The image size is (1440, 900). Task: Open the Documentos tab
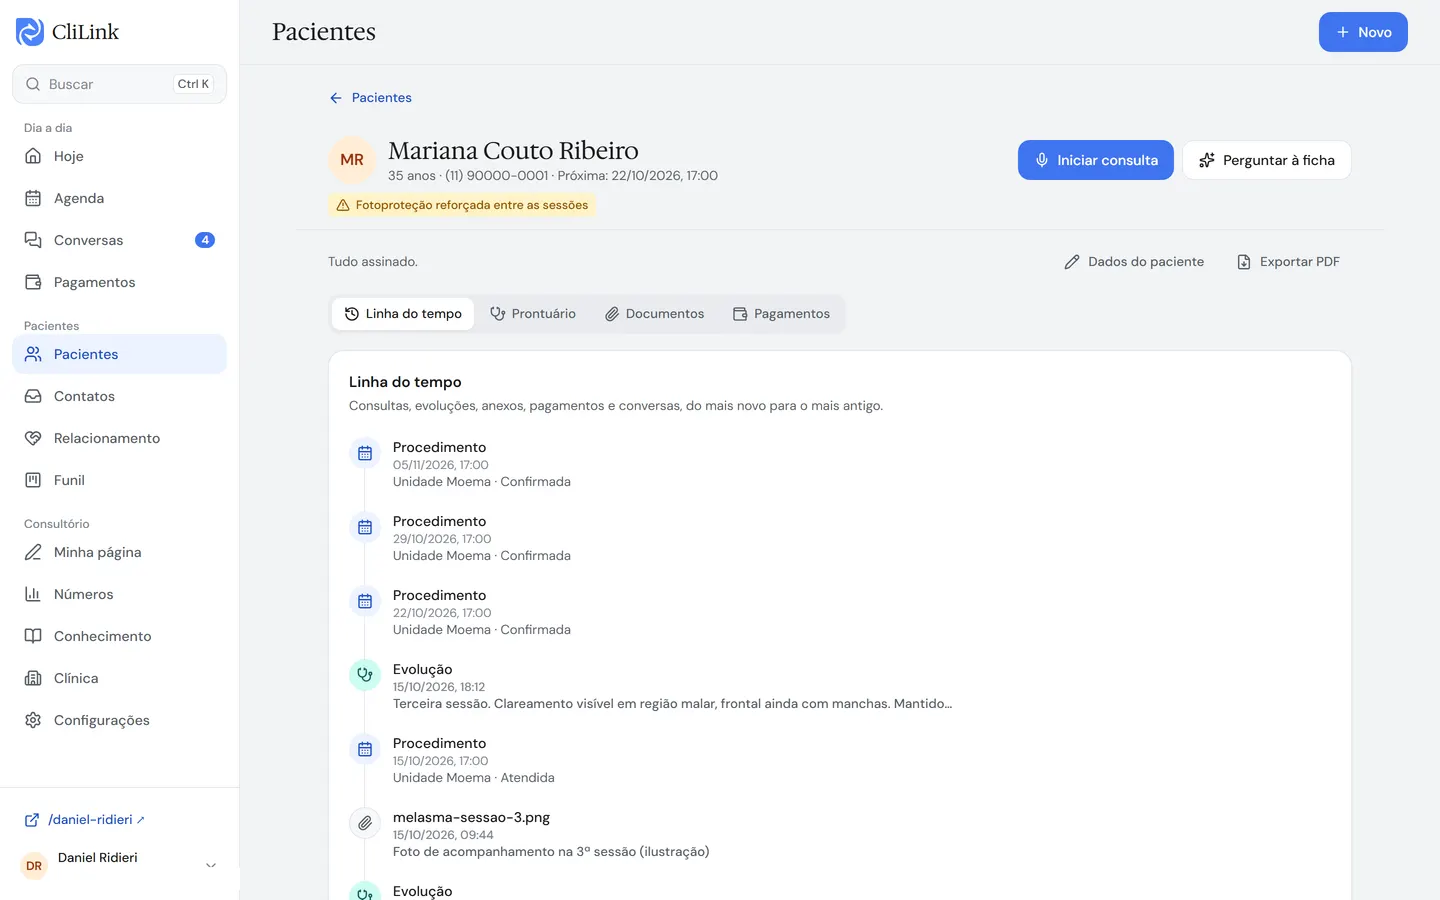tap(654, 314)
